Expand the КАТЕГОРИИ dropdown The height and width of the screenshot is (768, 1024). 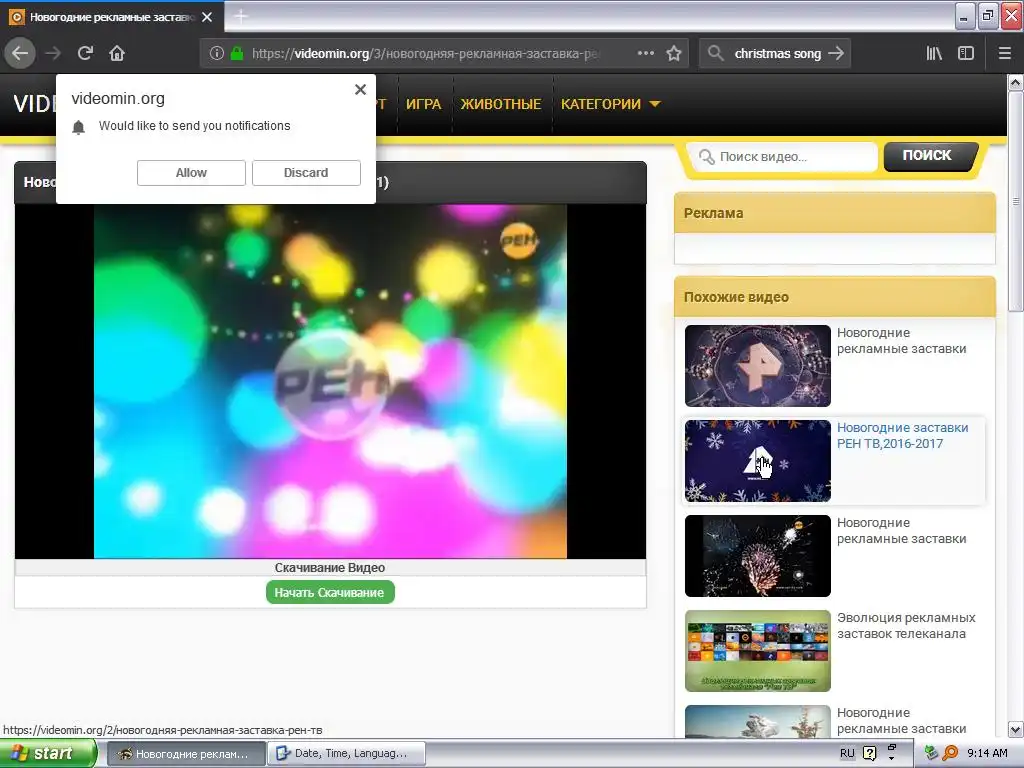pyautogui.click(x=611, y=104)
